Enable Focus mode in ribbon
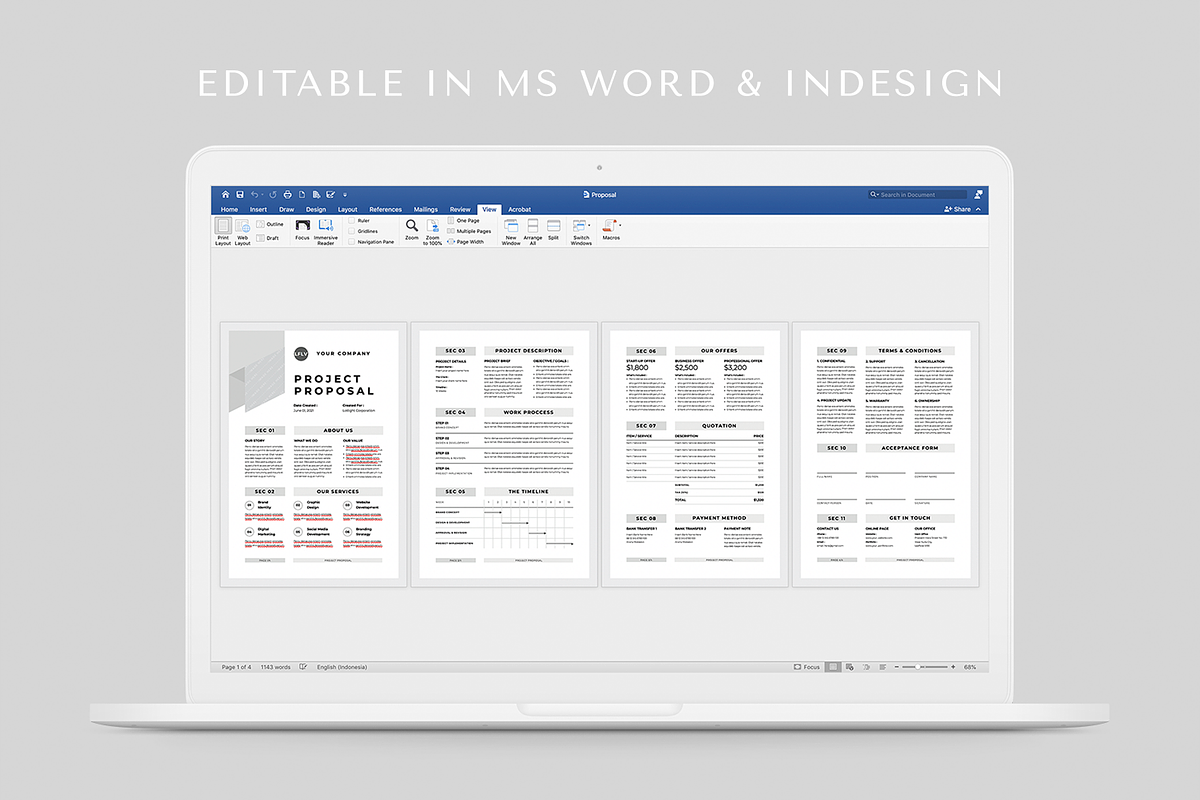 302,230
